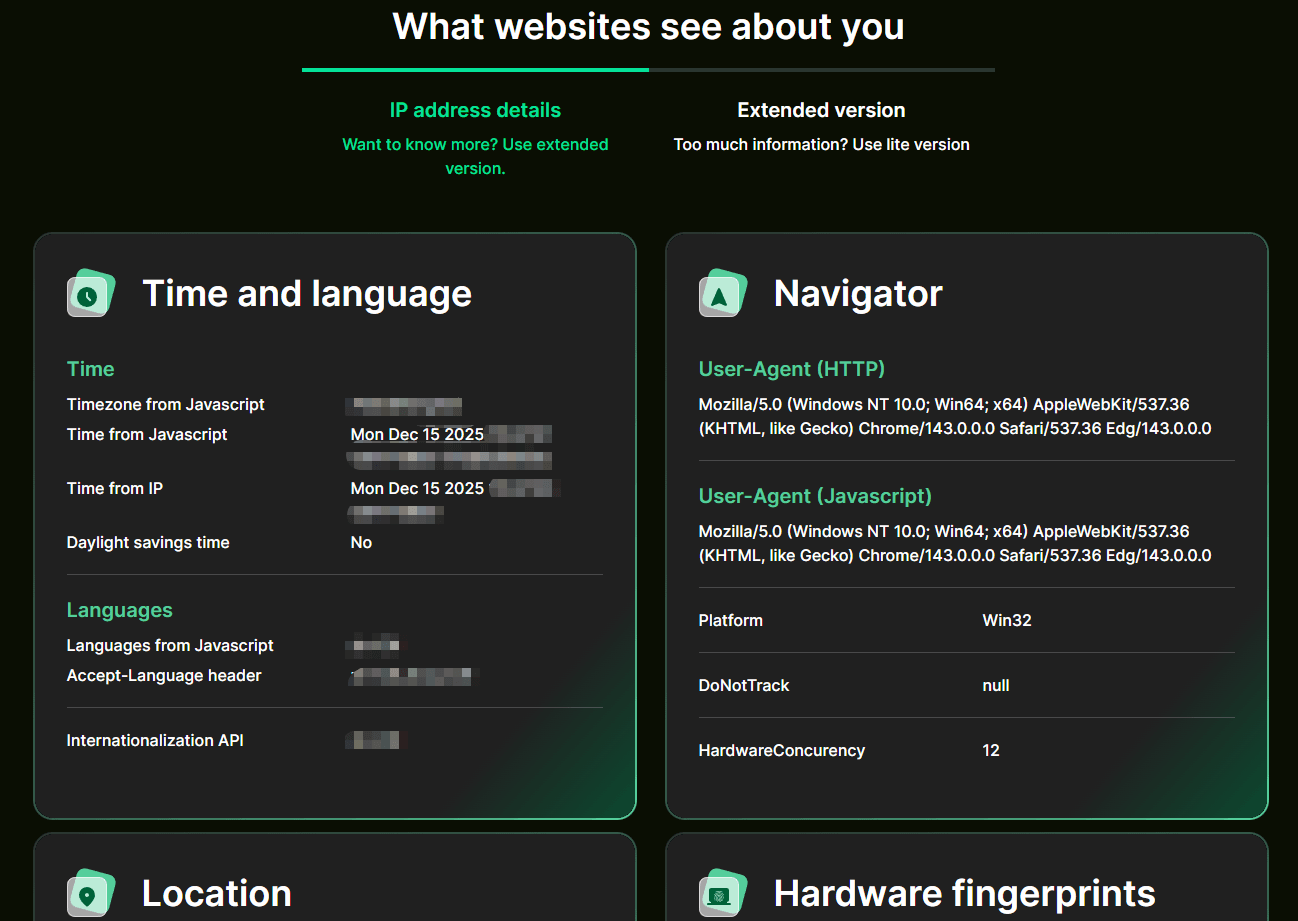Select the Time and language card heading
This screenshot has width=1298, height=921.
pos(307,294)
